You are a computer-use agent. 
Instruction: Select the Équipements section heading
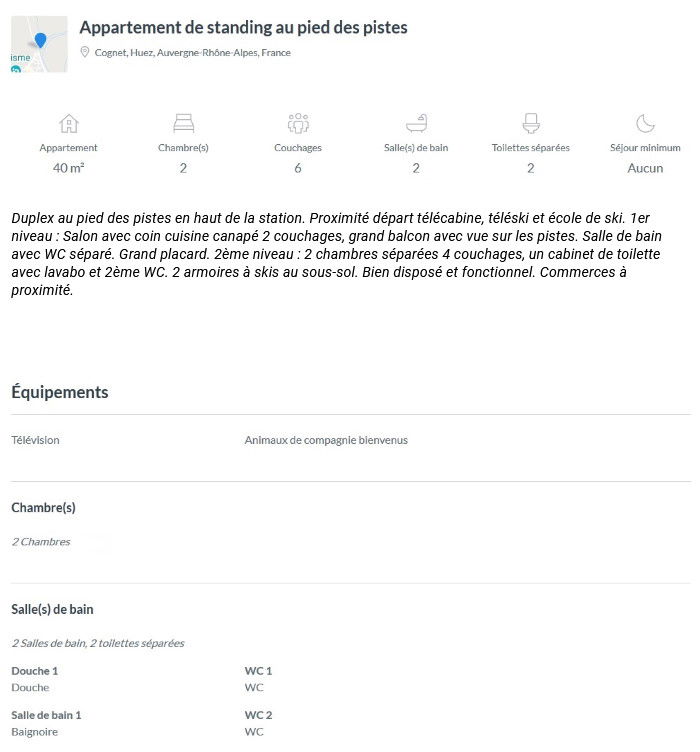click(x=60, y=392)
